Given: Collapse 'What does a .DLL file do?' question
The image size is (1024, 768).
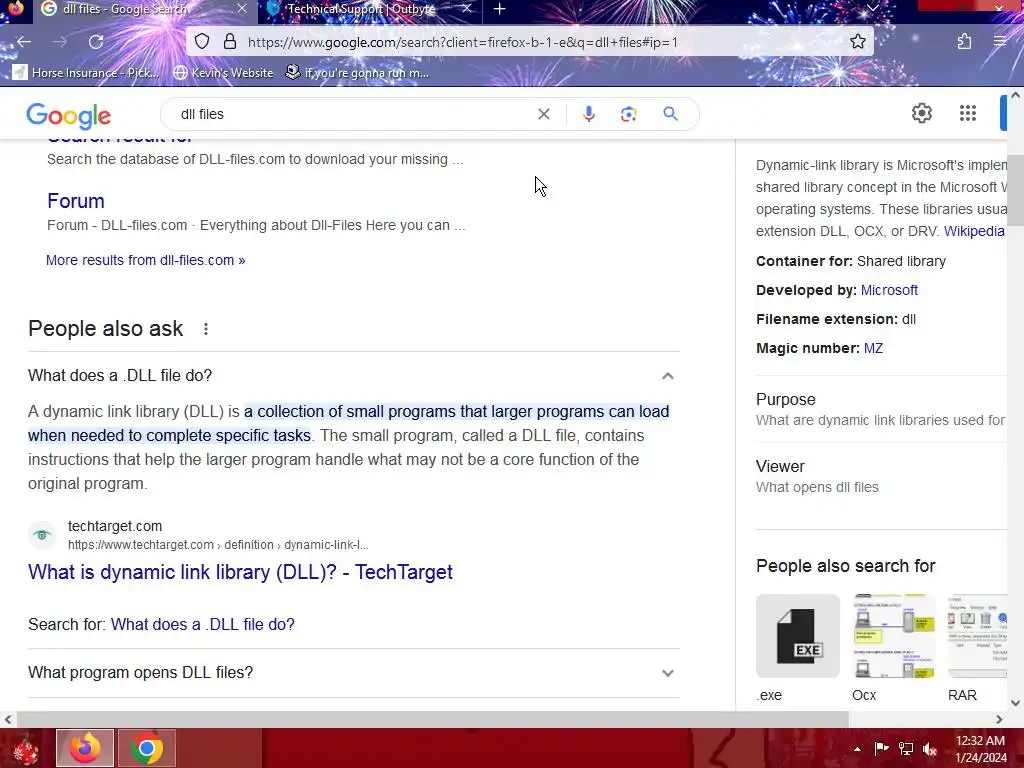Looking at the screenshot, I should pyautogui.click(x=353, y=376).
